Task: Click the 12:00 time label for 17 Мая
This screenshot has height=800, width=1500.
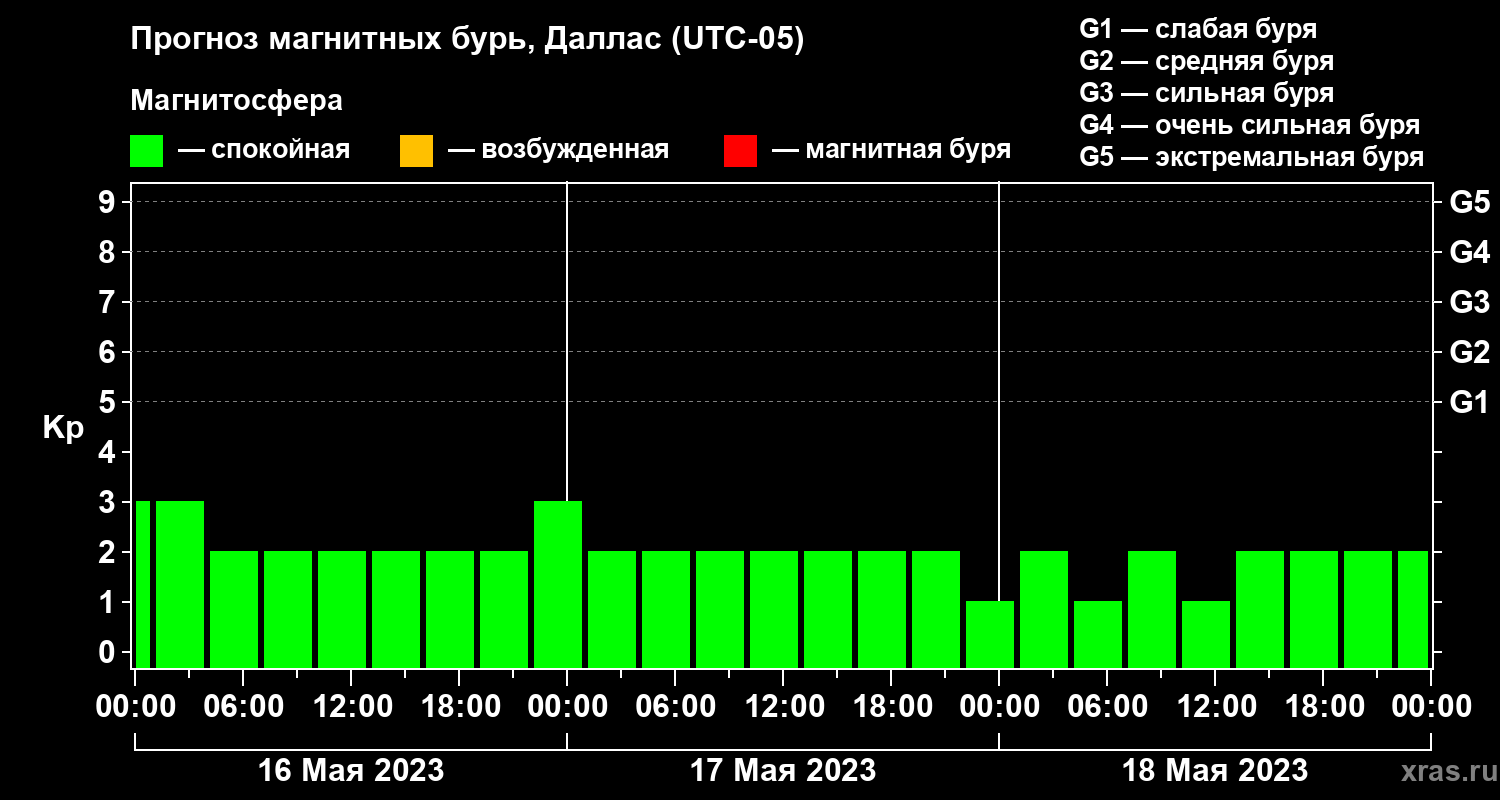Action: 783,707
